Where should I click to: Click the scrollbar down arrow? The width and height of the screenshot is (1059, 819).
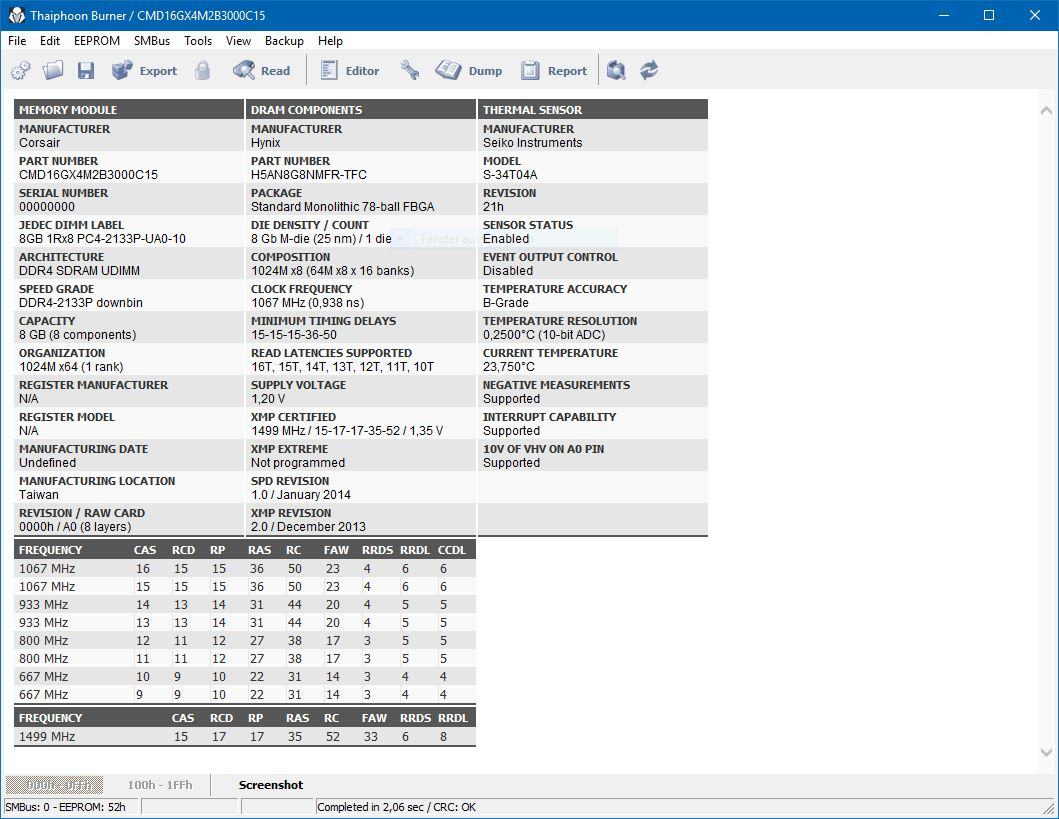point(1046,752)
